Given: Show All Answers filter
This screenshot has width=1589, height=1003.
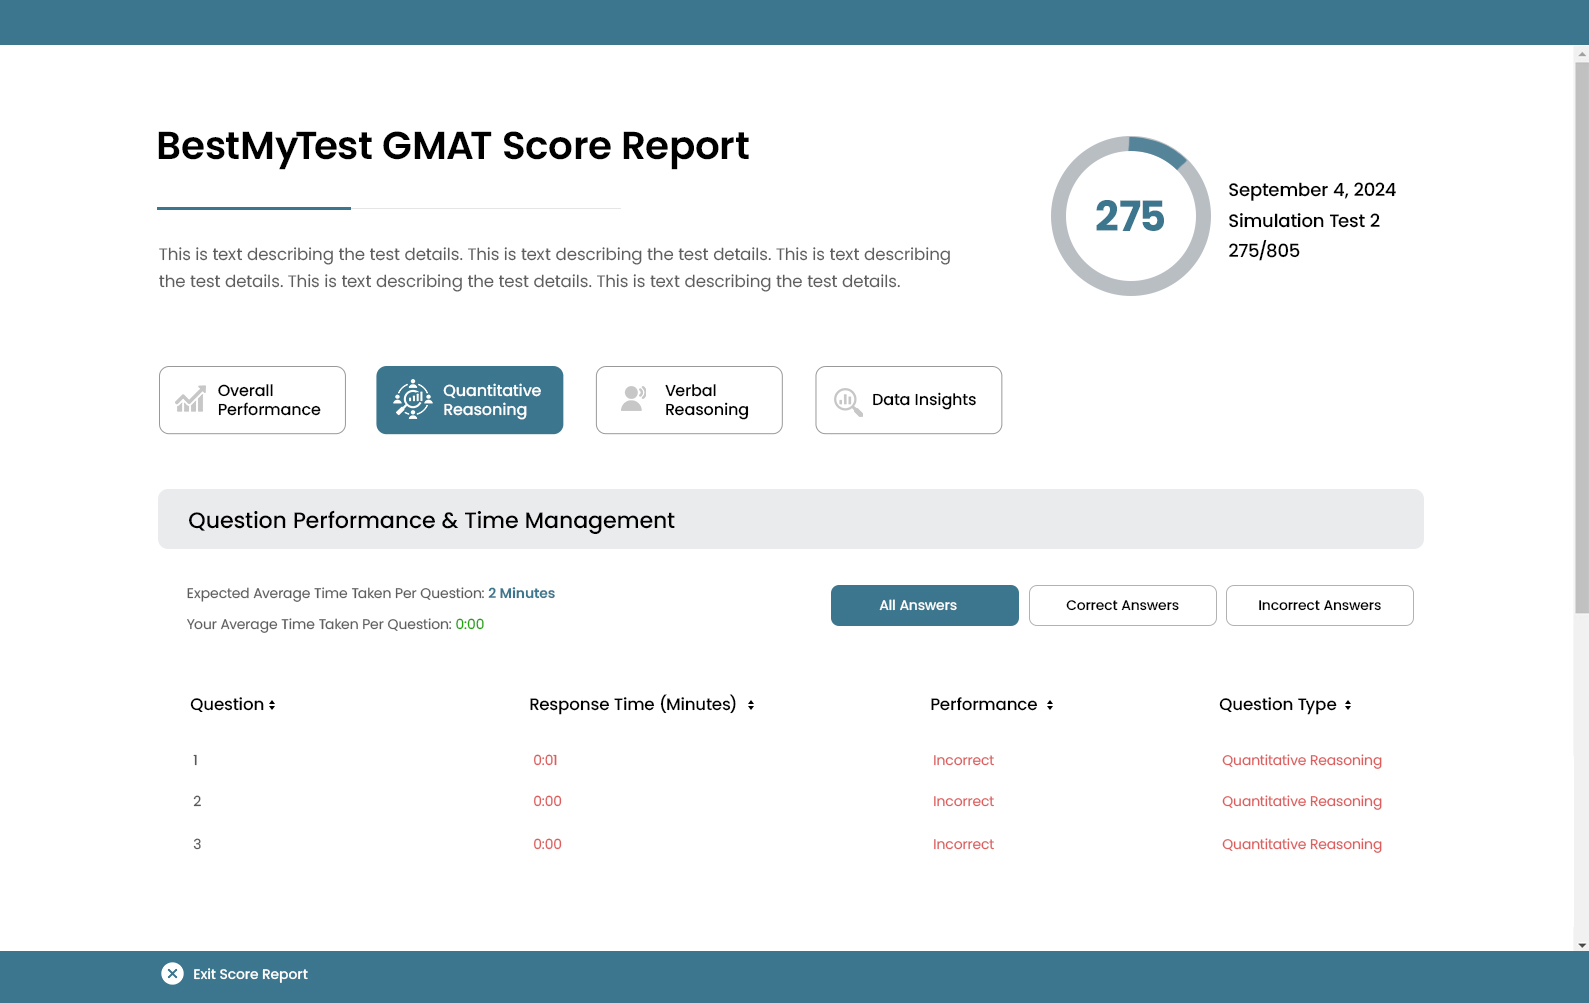Looking at the screenshot, I should pyautogui.click(x=925, y=605).
